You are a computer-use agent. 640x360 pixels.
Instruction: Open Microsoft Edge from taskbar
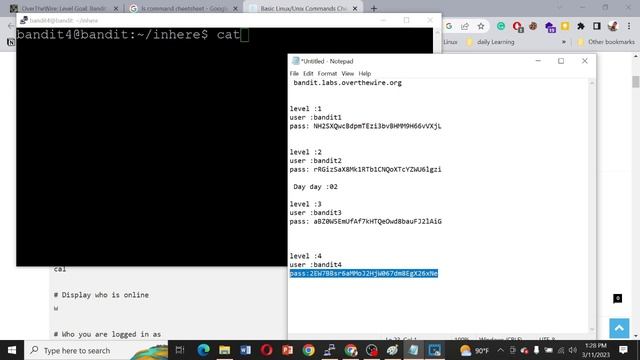(203, 350)
